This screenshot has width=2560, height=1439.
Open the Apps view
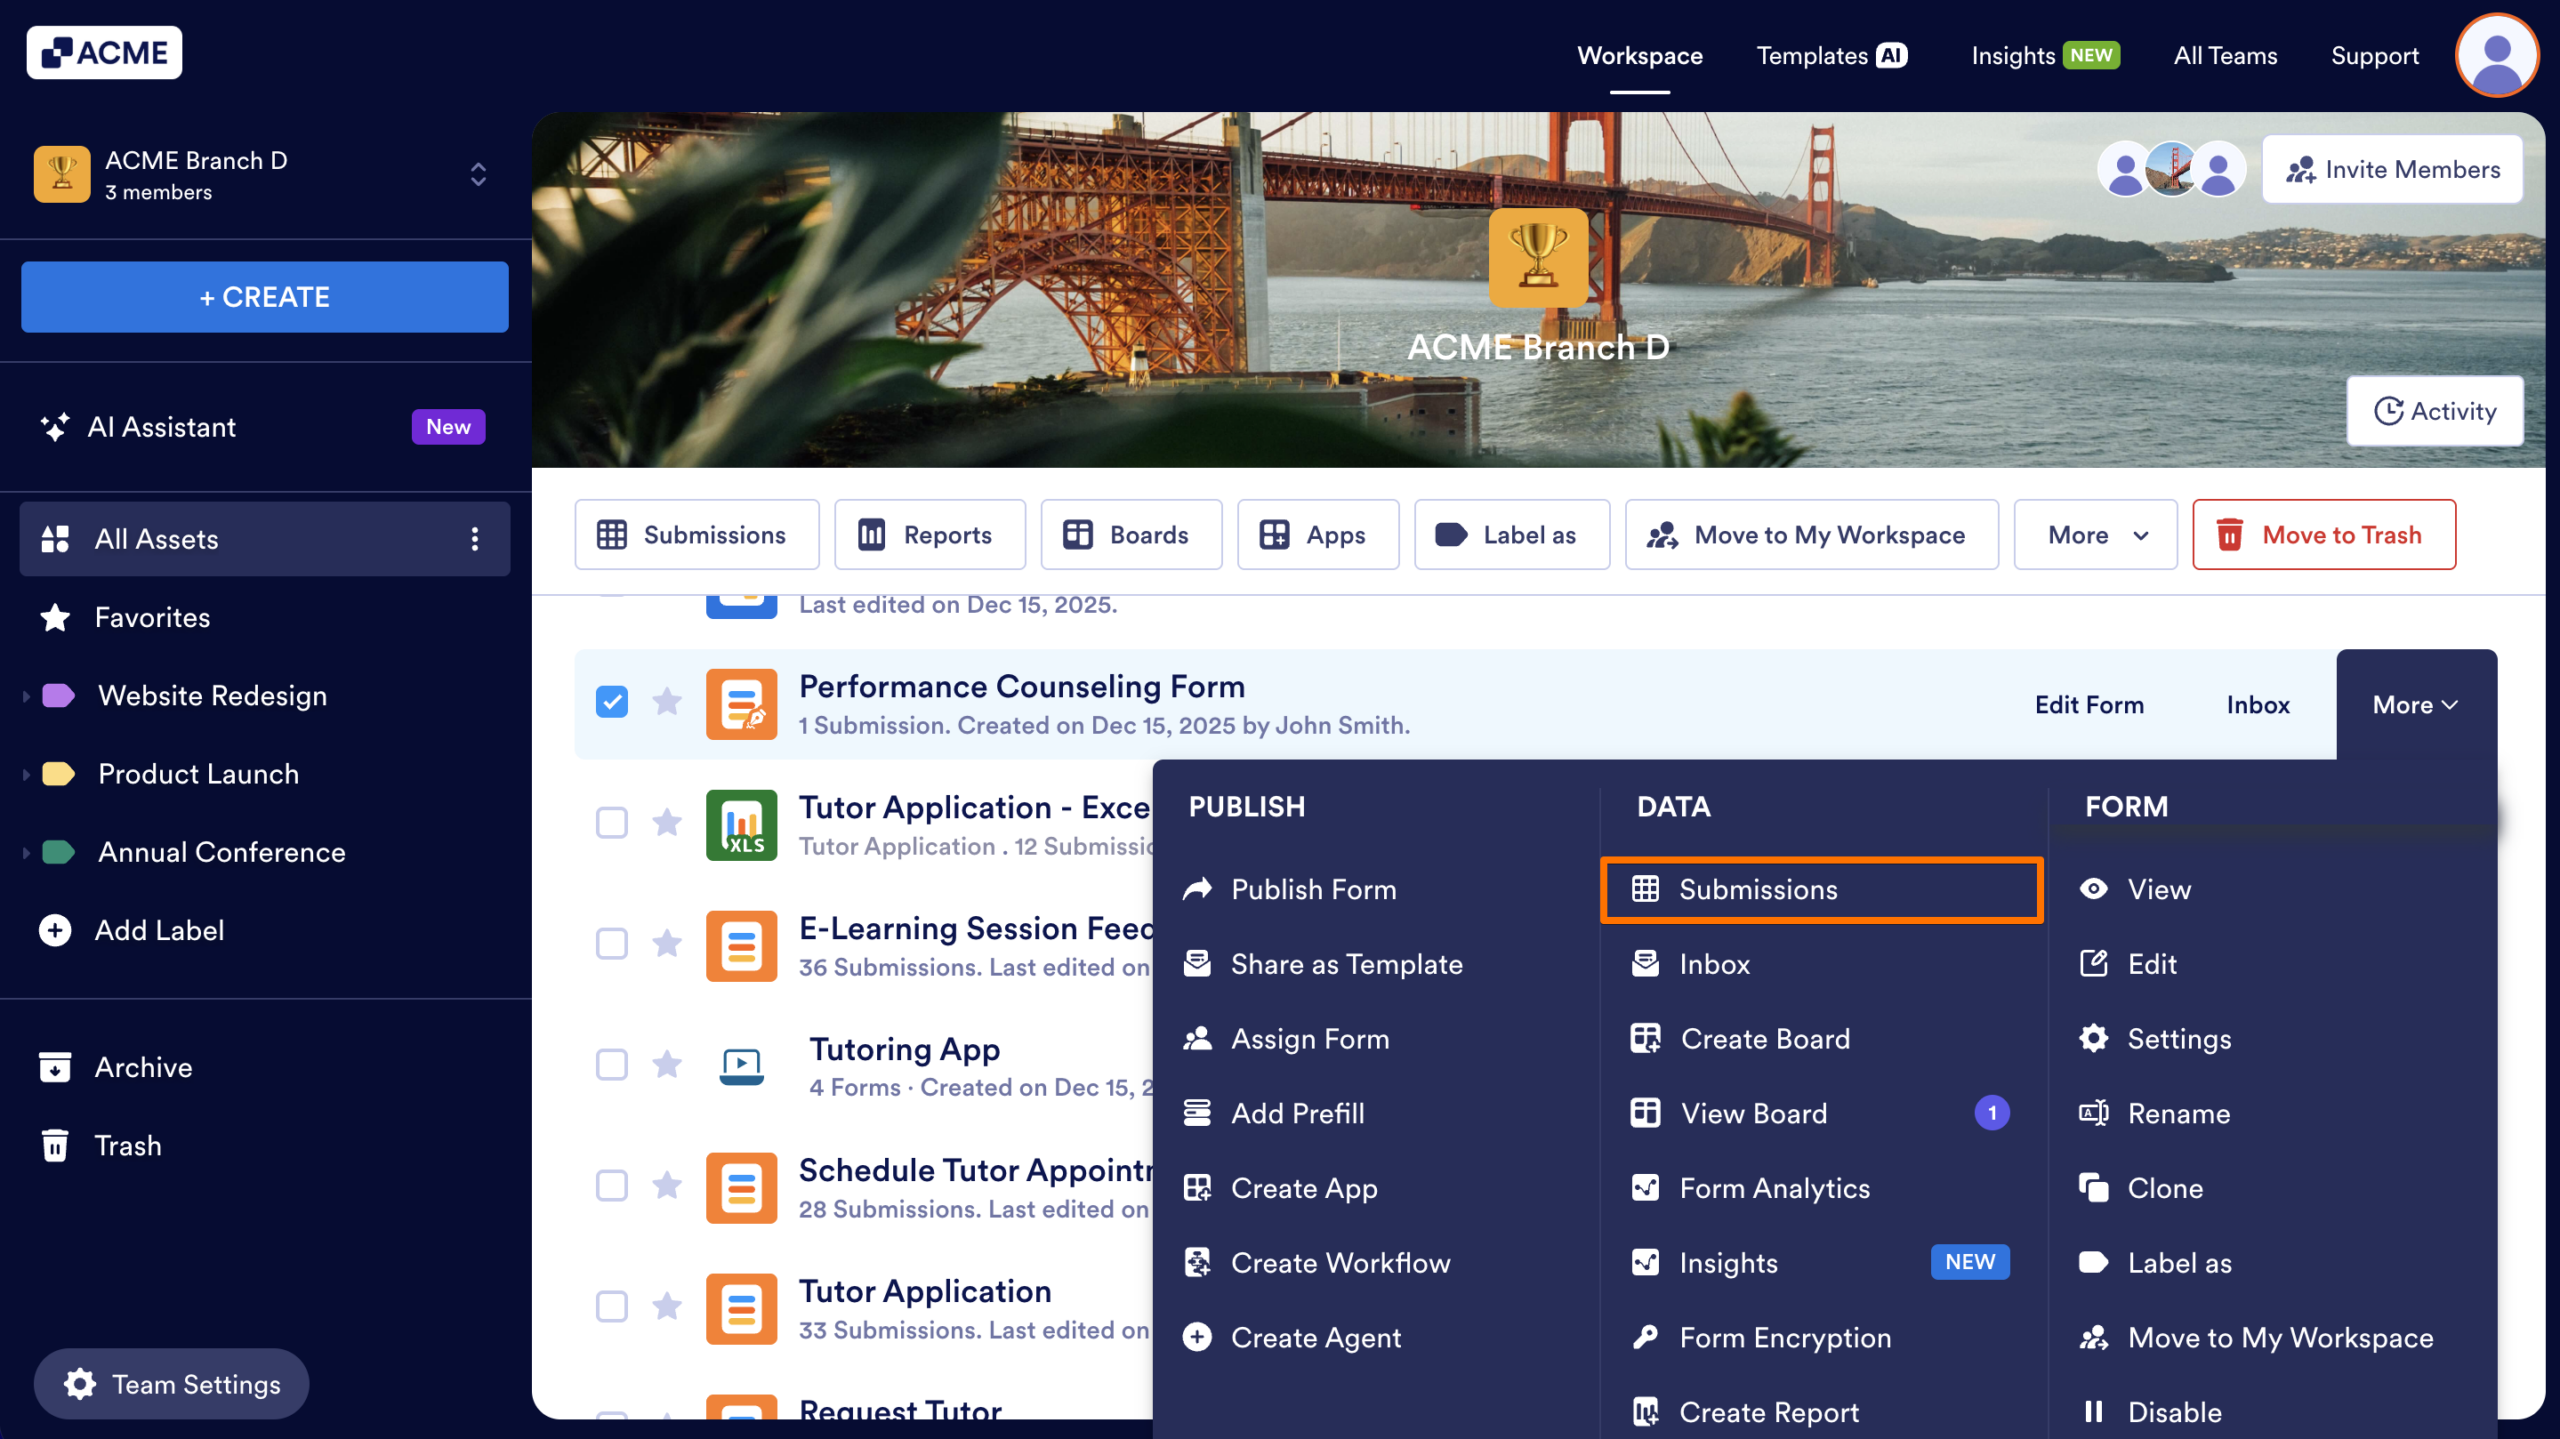click(1317, 534)
